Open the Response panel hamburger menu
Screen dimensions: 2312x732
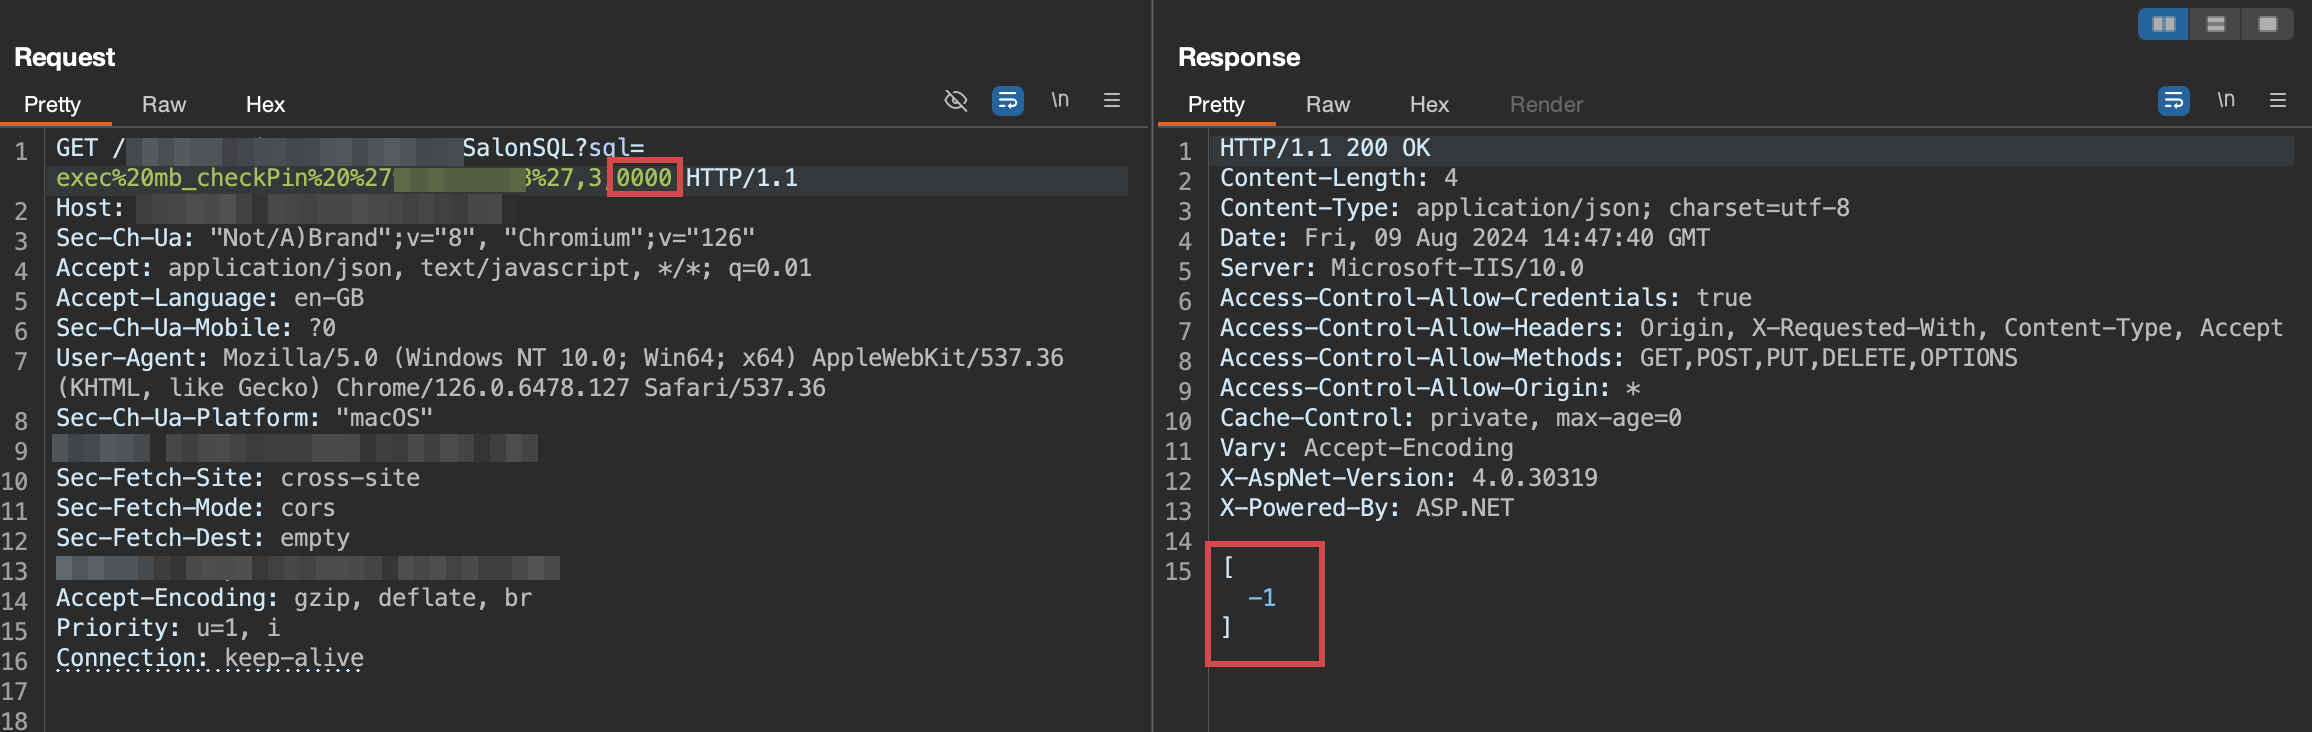(2278, 100)
